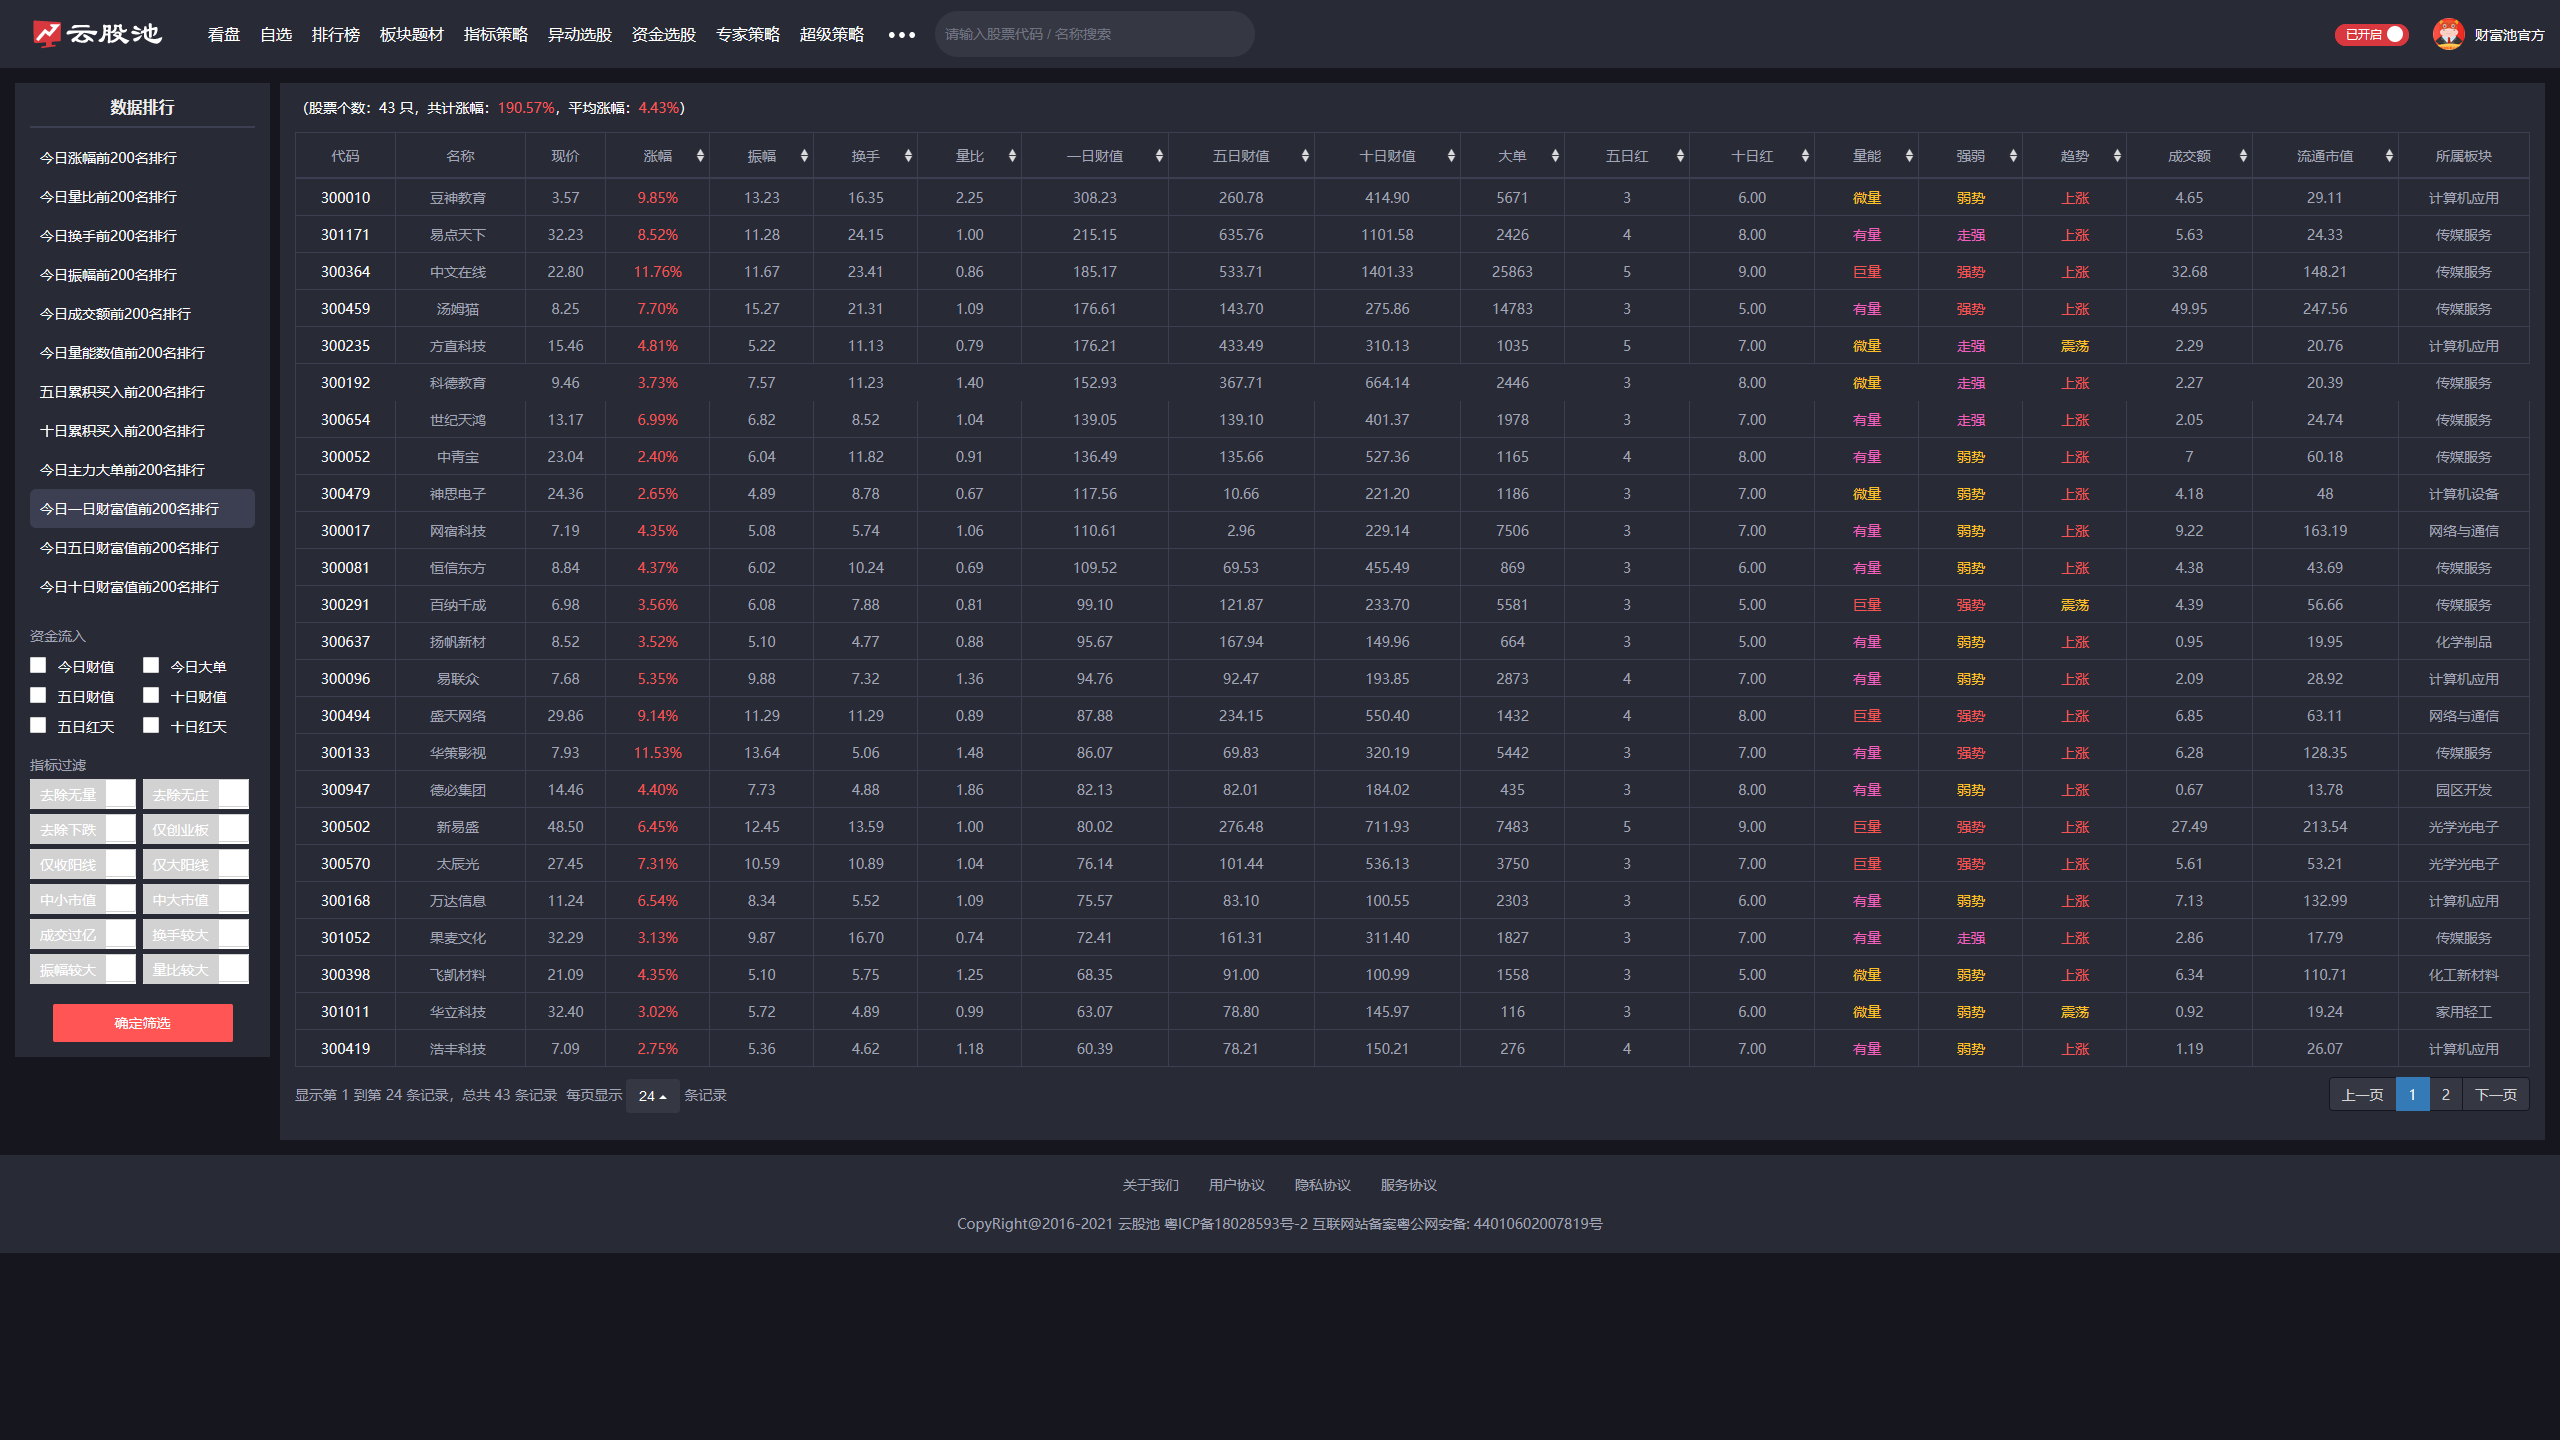Sort by 十日红 column arrows
Viewport: 2560px width, 1440px height.
tap(1805, 156)
